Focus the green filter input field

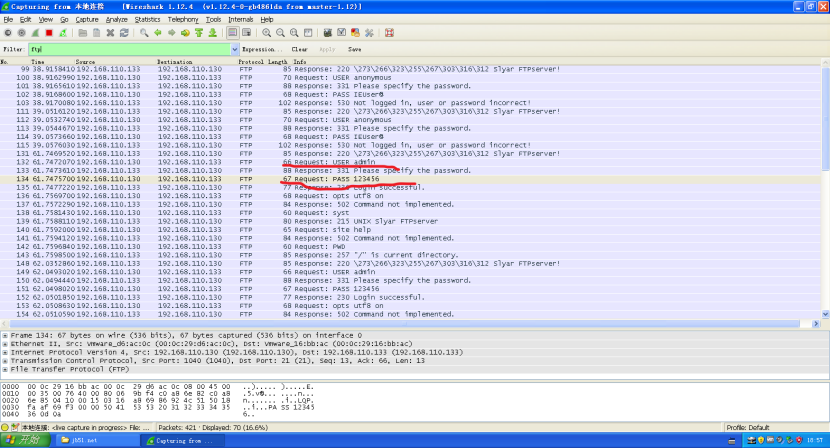pyautogui.click(x=130, y=49)
